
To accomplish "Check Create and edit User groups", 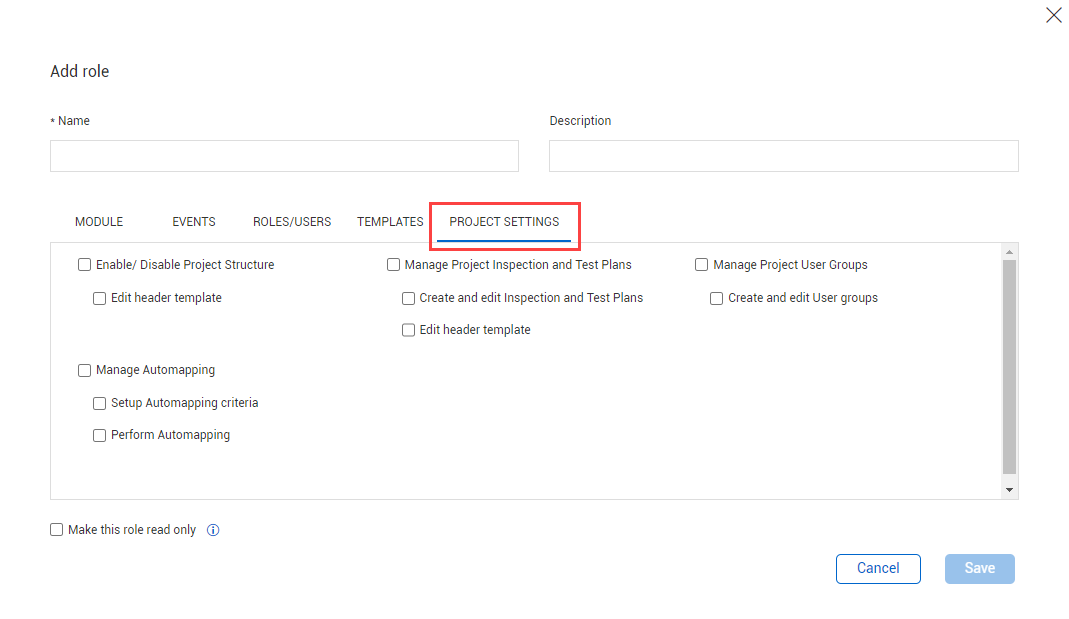I will [x=717, y=298].
